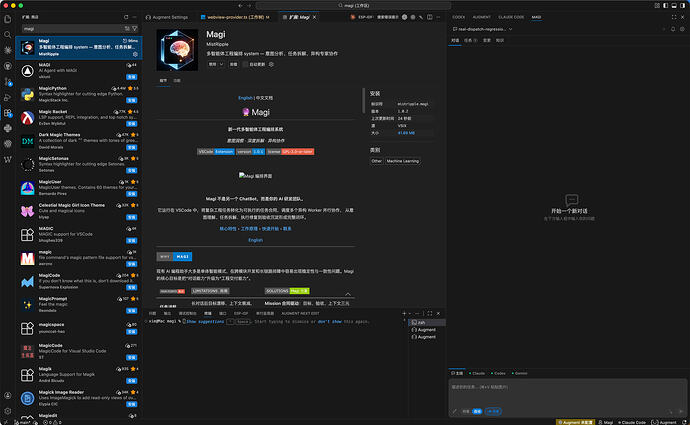This screenshot has height=425, width=690.
Task: Open the AUGMENT NEXT EDIT panel tab
Action: coord(300,313)
